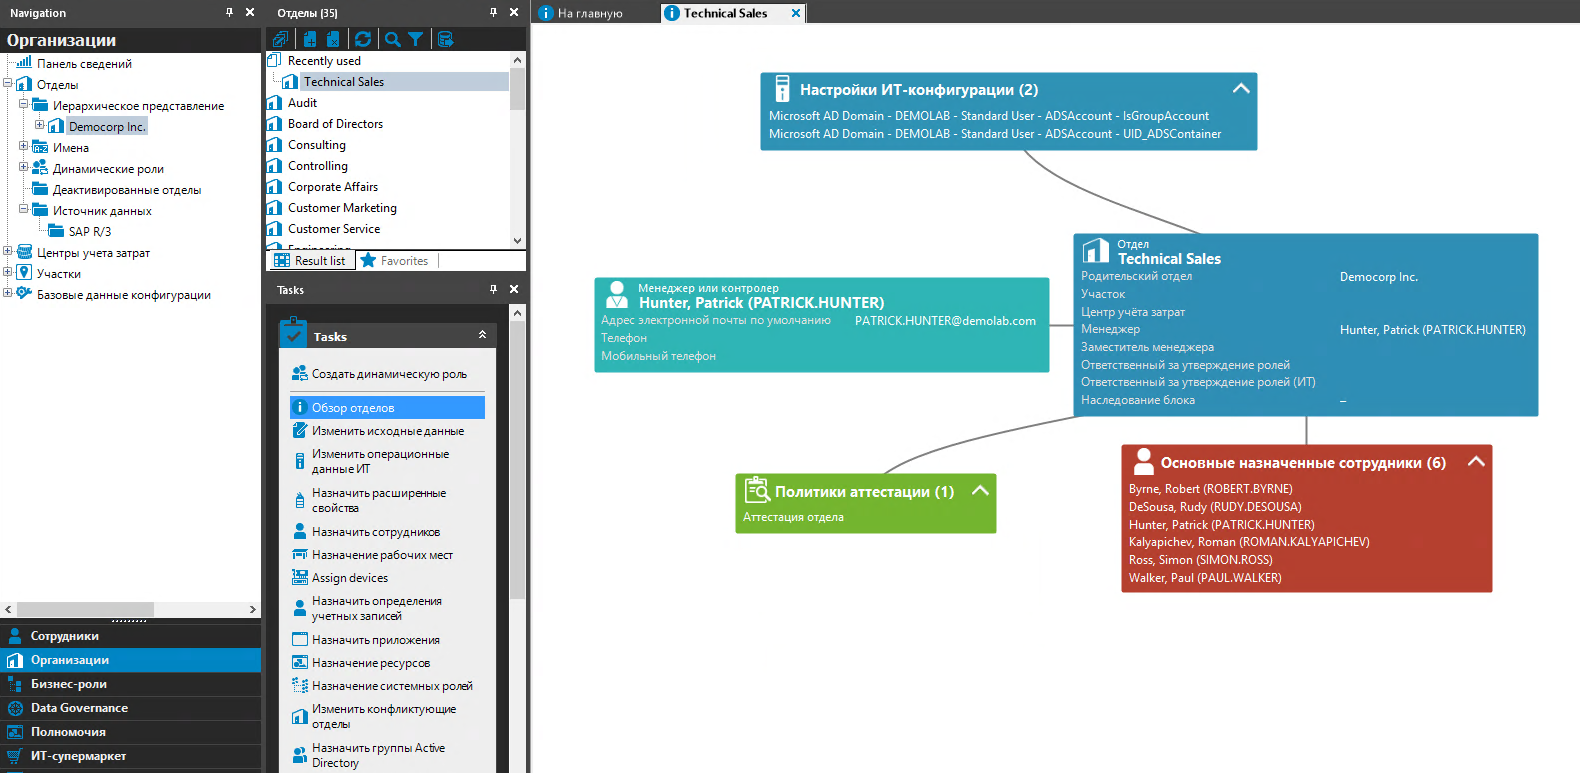Screen dimensions: 1580x773
Task: Open the Бизнес-роли navigation category
Action: [x=130, y=684]
